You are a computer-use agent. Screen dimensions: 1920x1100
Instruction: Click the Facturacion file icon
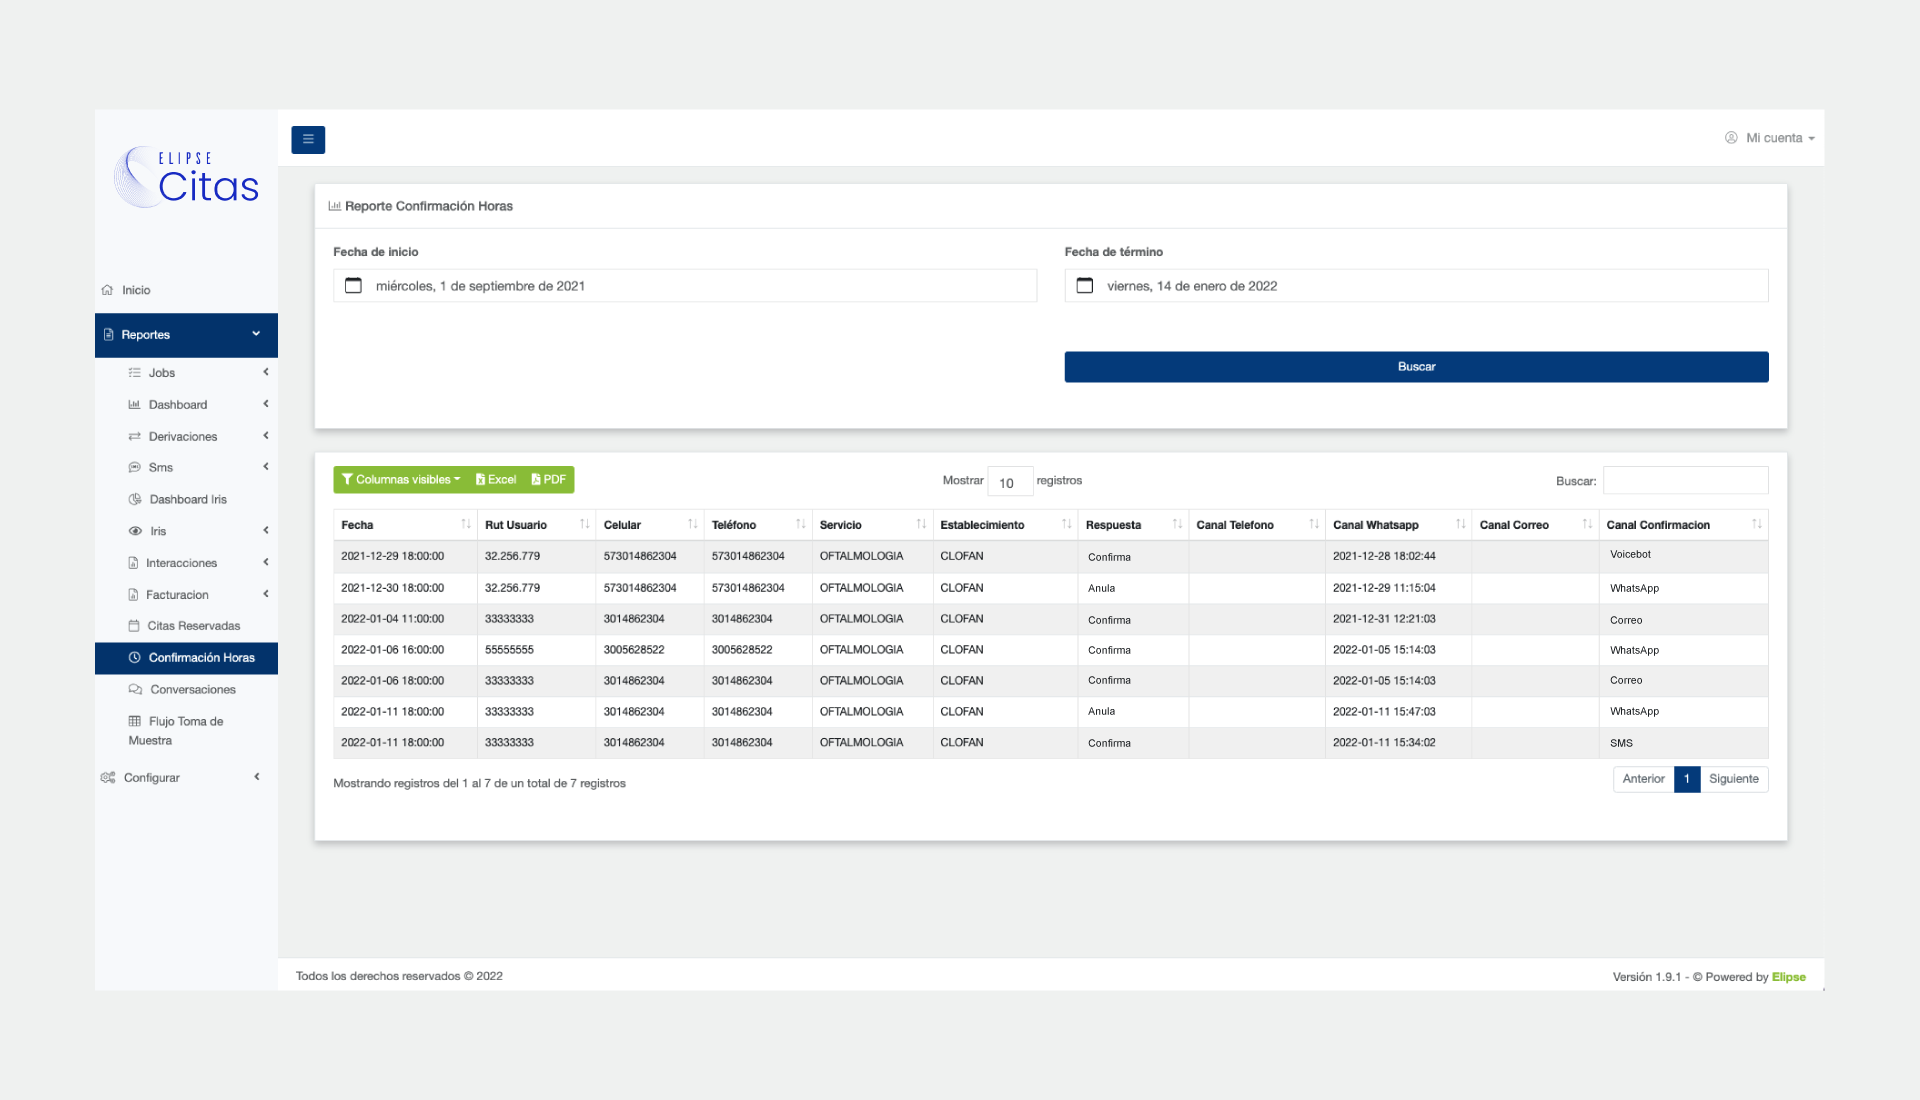133,595
